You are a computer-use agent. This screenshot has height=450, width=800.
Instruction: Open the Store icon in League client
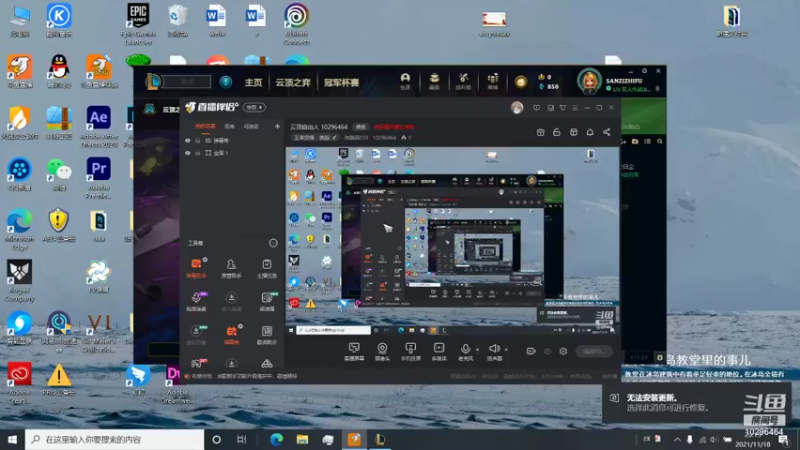pos(492,81)
